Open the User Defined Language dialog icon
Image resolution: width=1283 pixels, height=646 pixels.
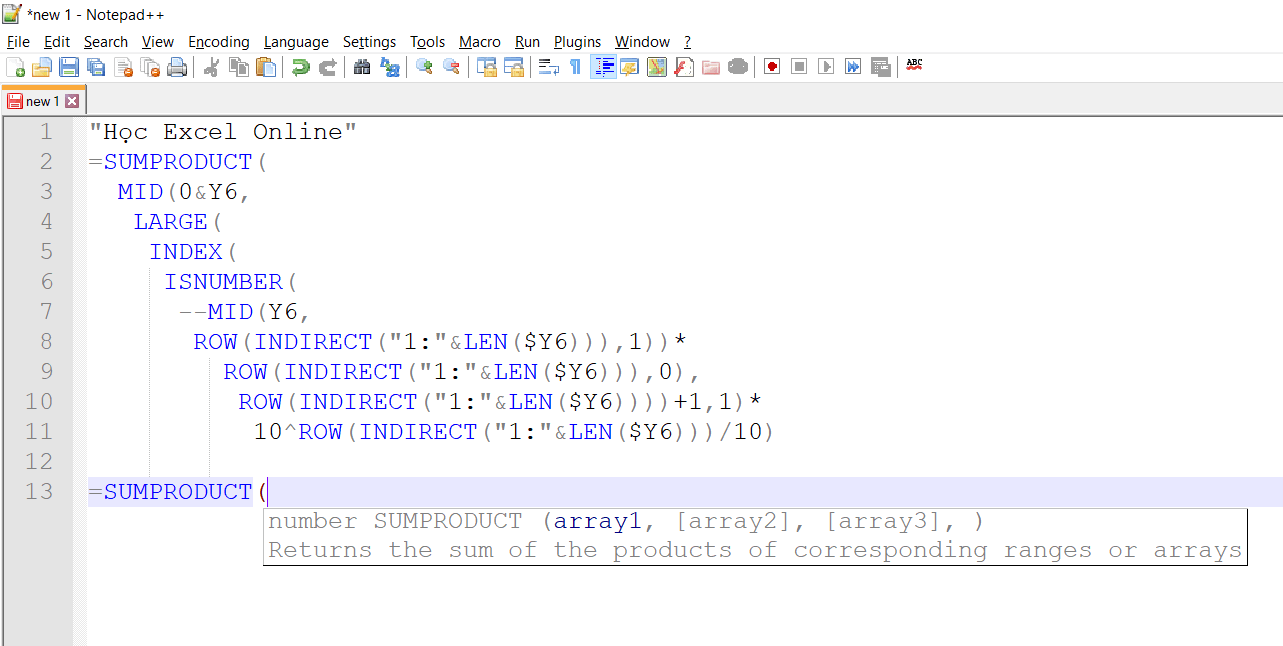[x=630, y=67]
